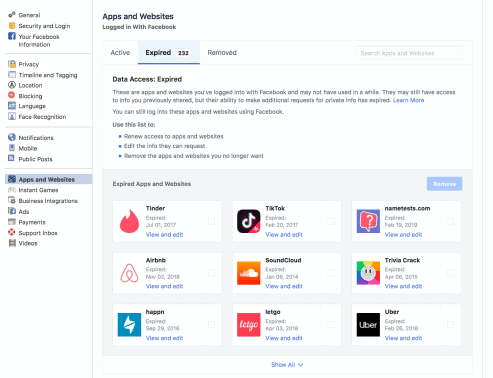Tick the SoundCloud checkbox
The height and width of the screenshot is (378, 493).
click(x=331, y=273)
